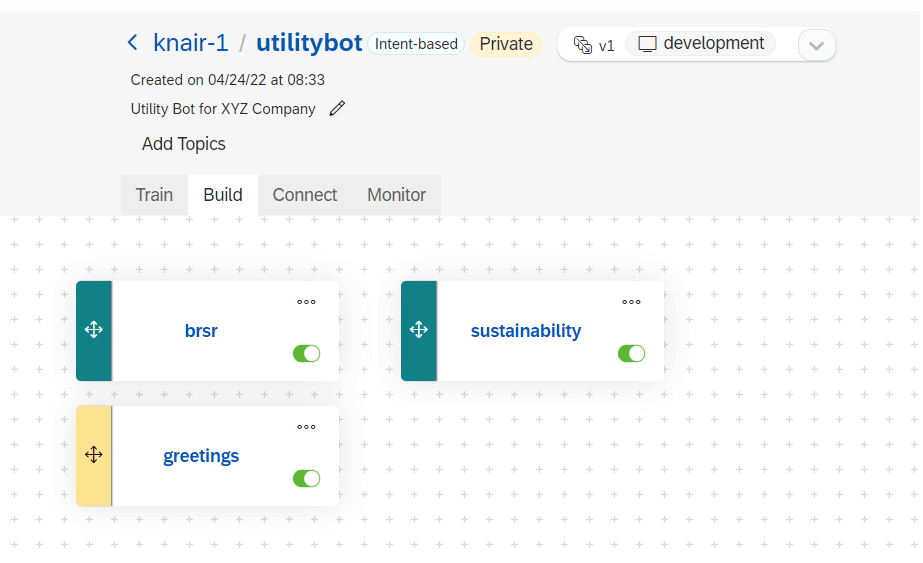Disable the sustainability skill switch

point(632,353)
